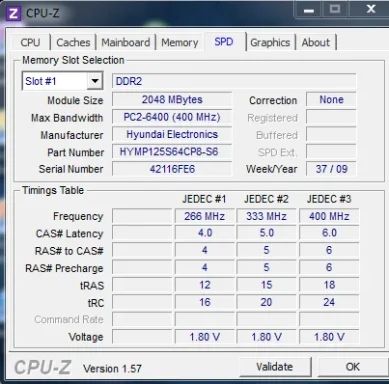Click the JEDEC #1 voltage 1.80 V
The width and height of the screenshot is (389, 384).
(205, 337)
